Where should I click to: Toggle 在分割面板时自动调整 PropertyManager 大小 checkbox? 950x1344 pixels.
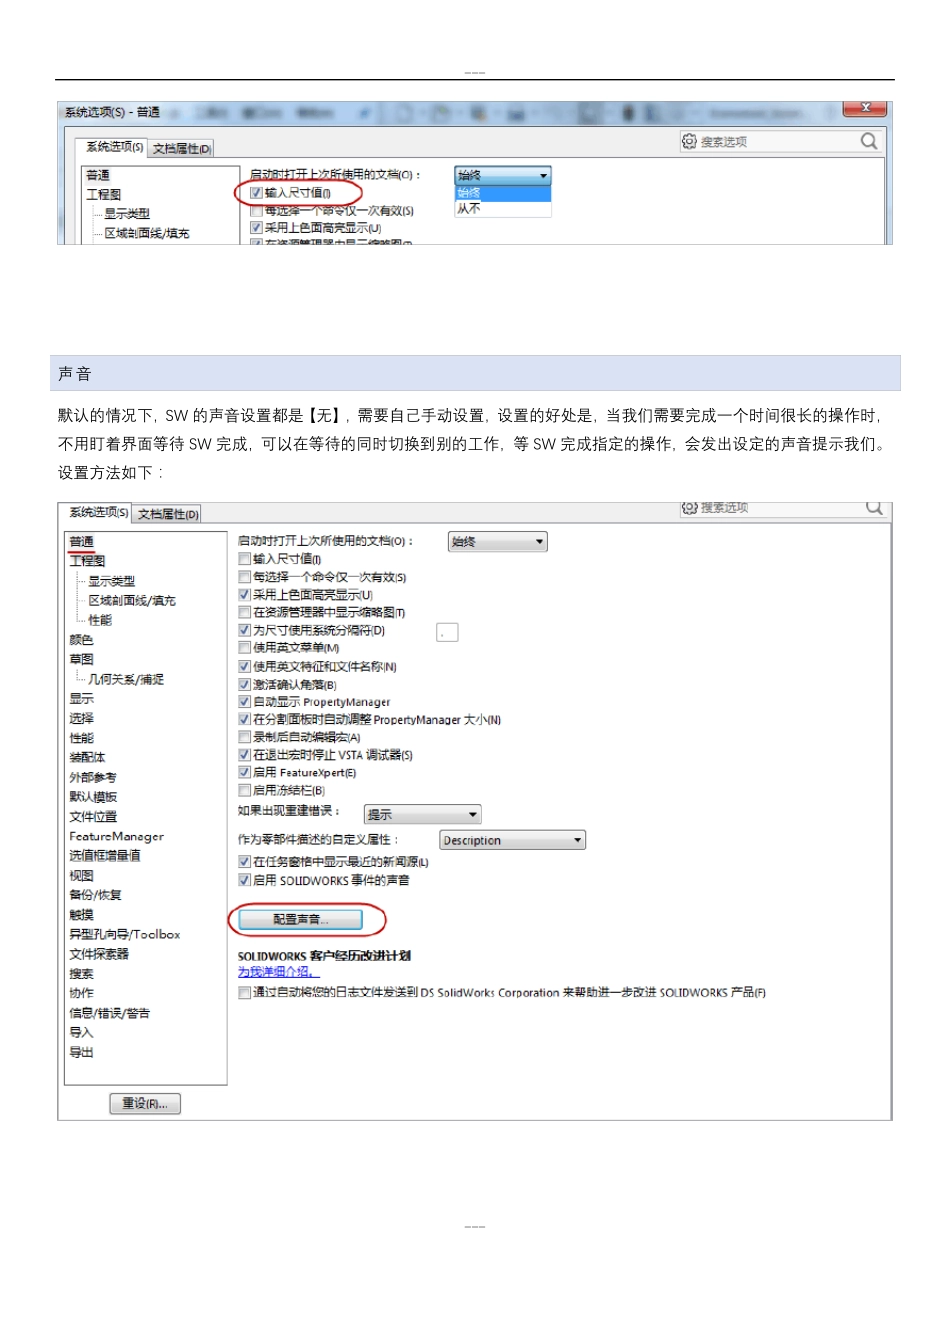pos(244,719)
